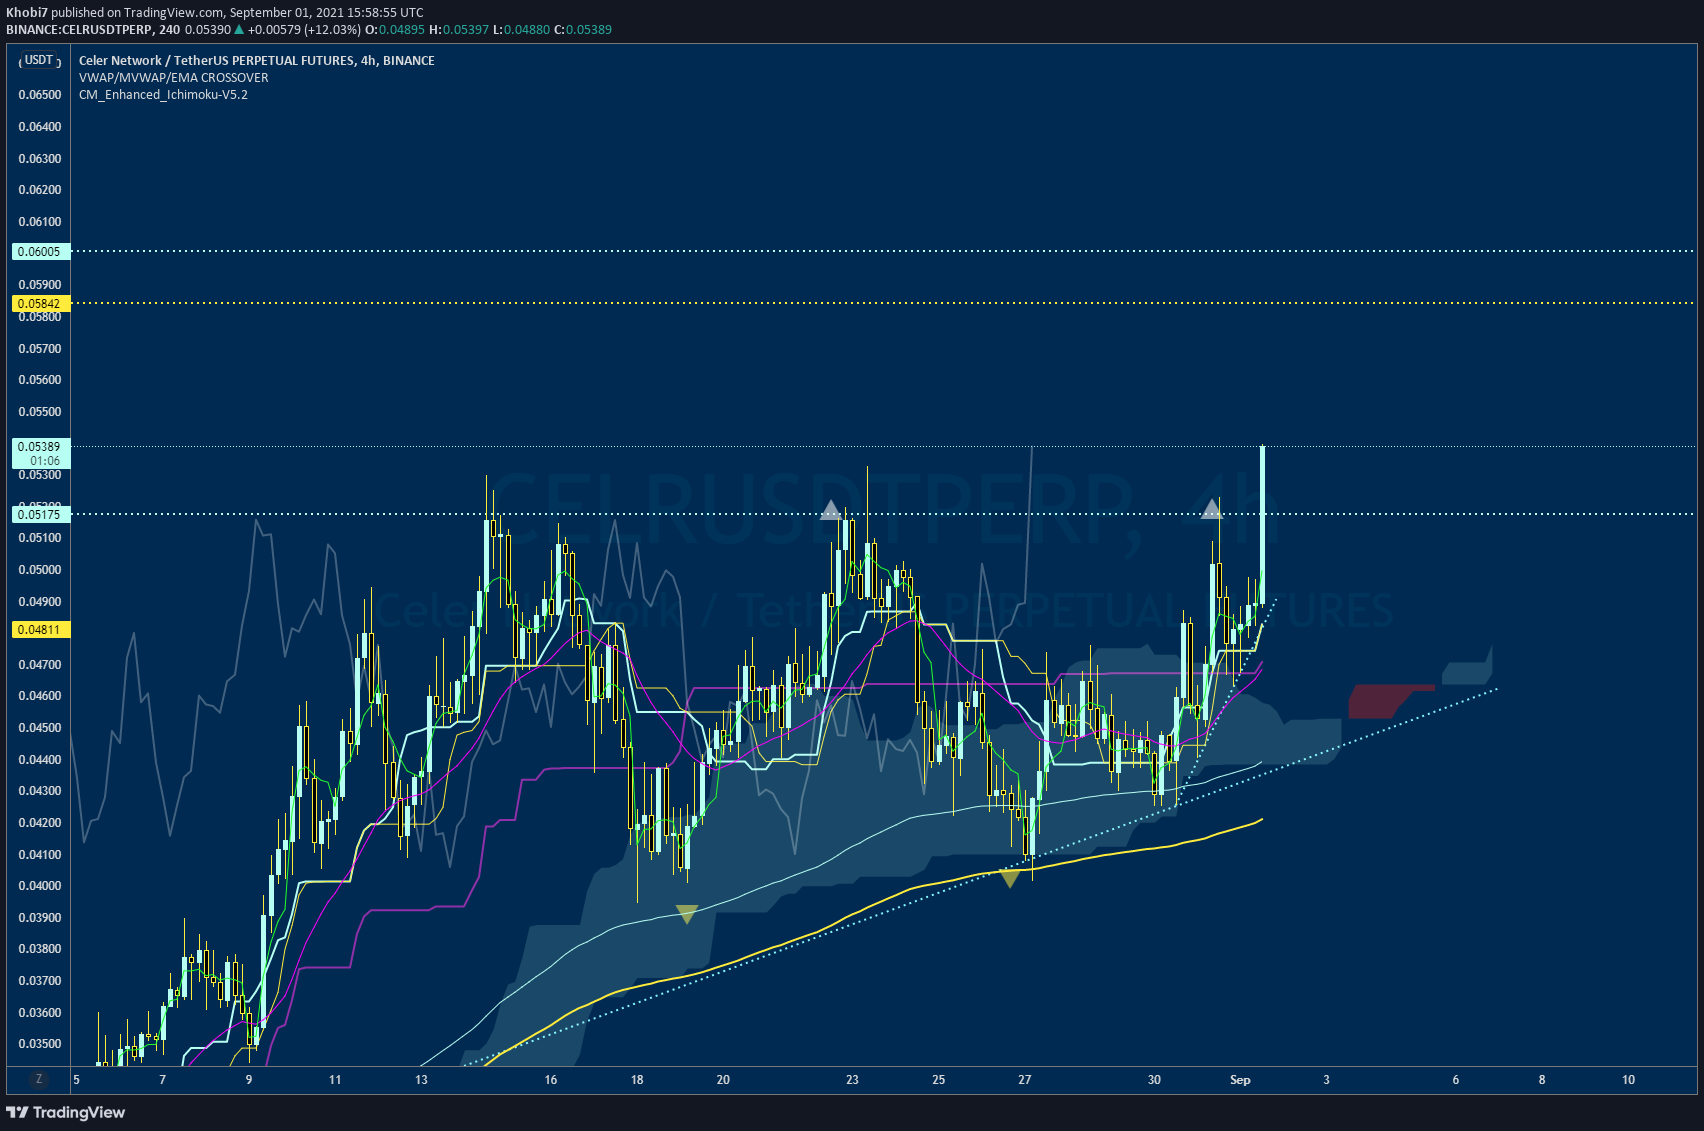Click the downward yellow triangle near 27
The image size is (1704, 1131).
tap(1010, 878)
